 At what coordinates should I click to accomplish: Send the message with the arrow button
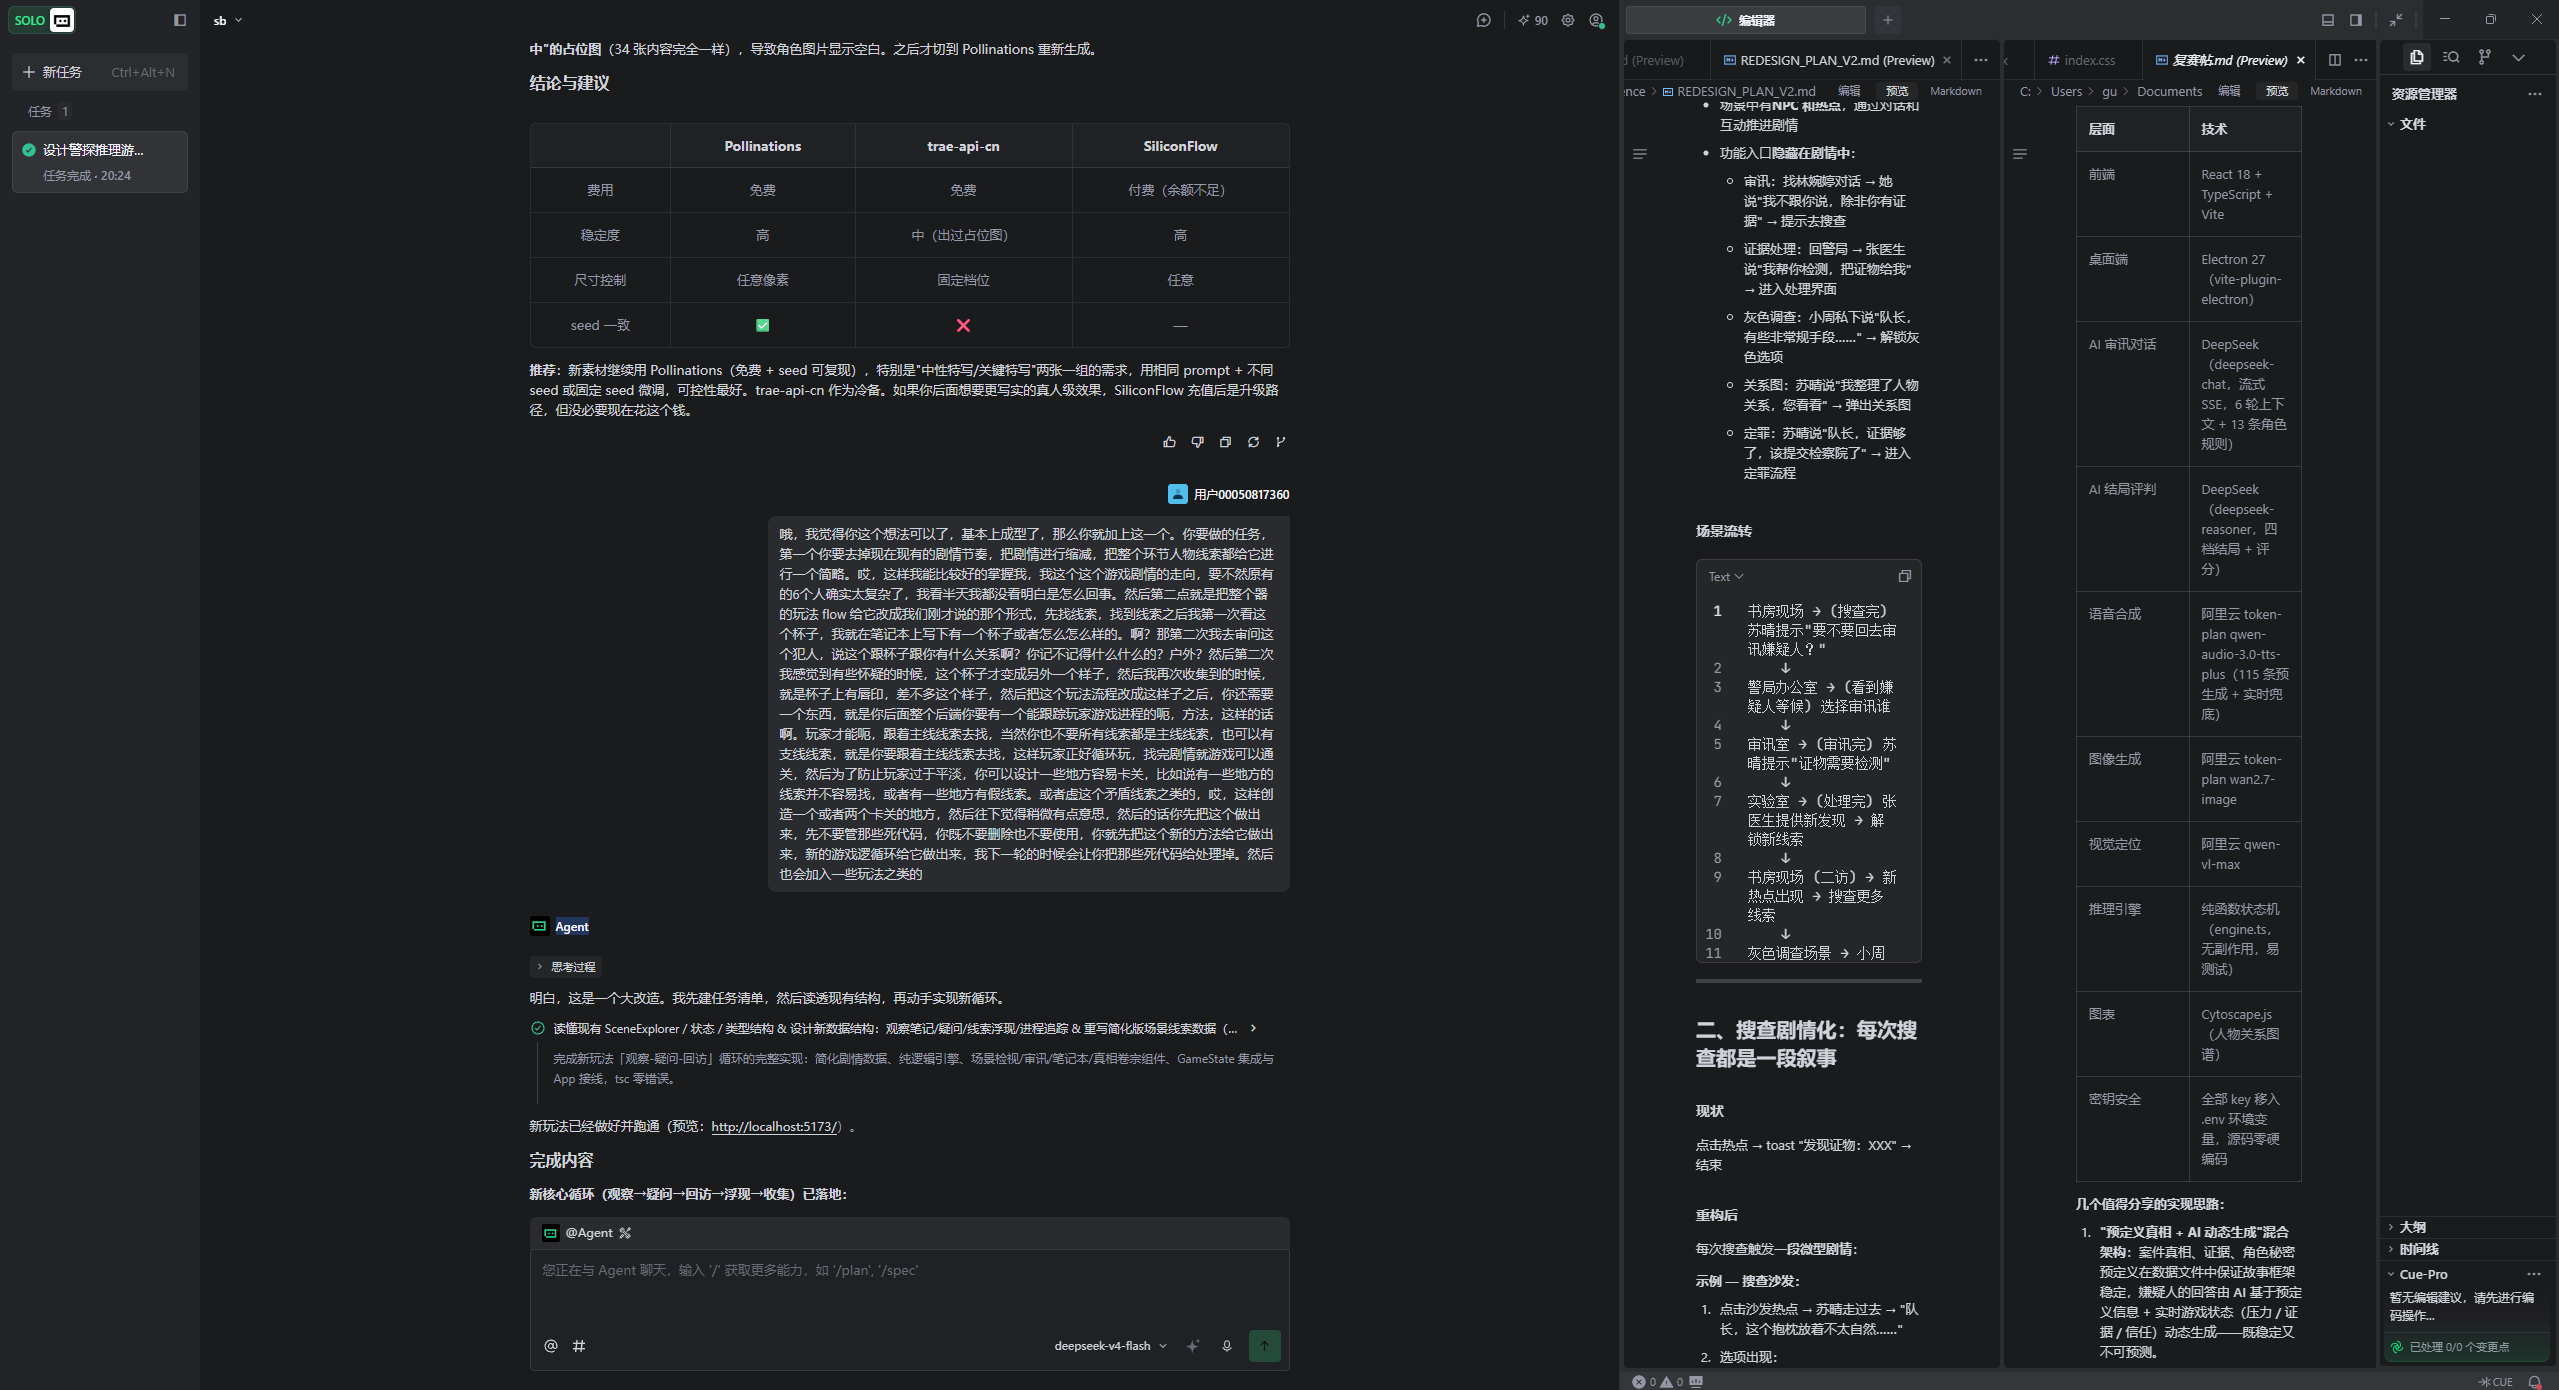1265,1346
